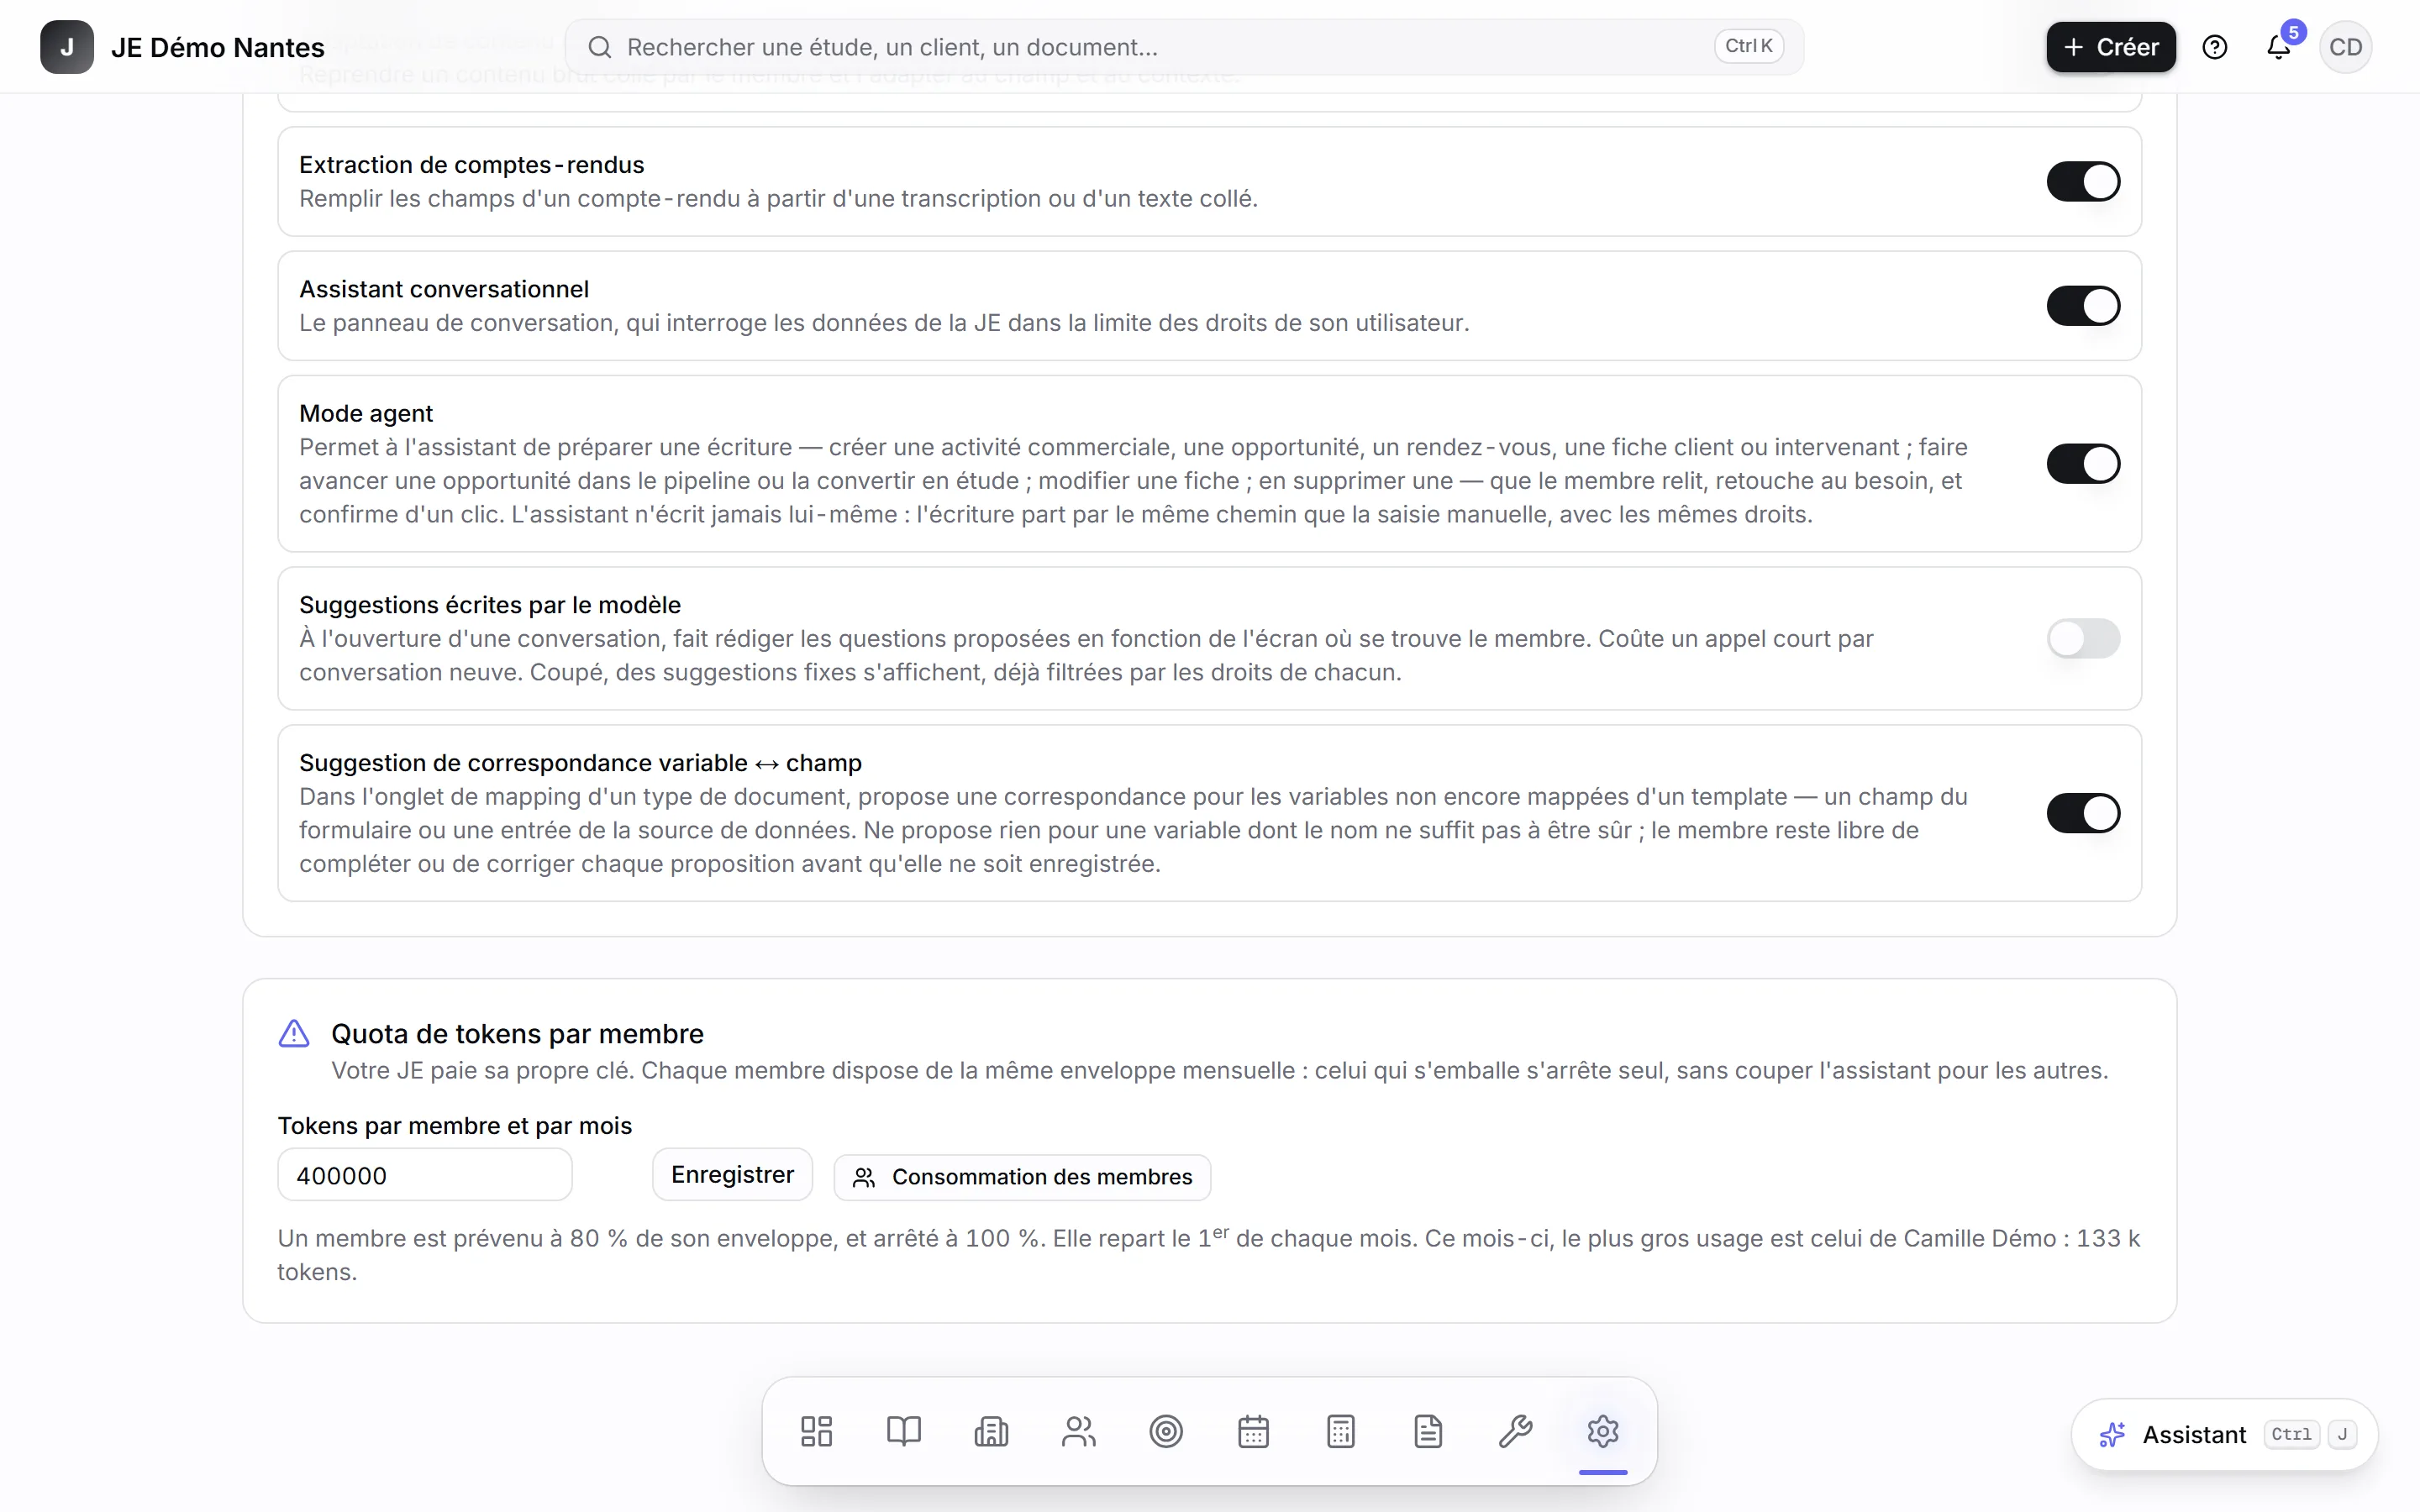Open the wrench tools icon in bottom dock
Image resolution: width=2420 pixels, height=1512 pixels.
(x=1516, y=1431)
